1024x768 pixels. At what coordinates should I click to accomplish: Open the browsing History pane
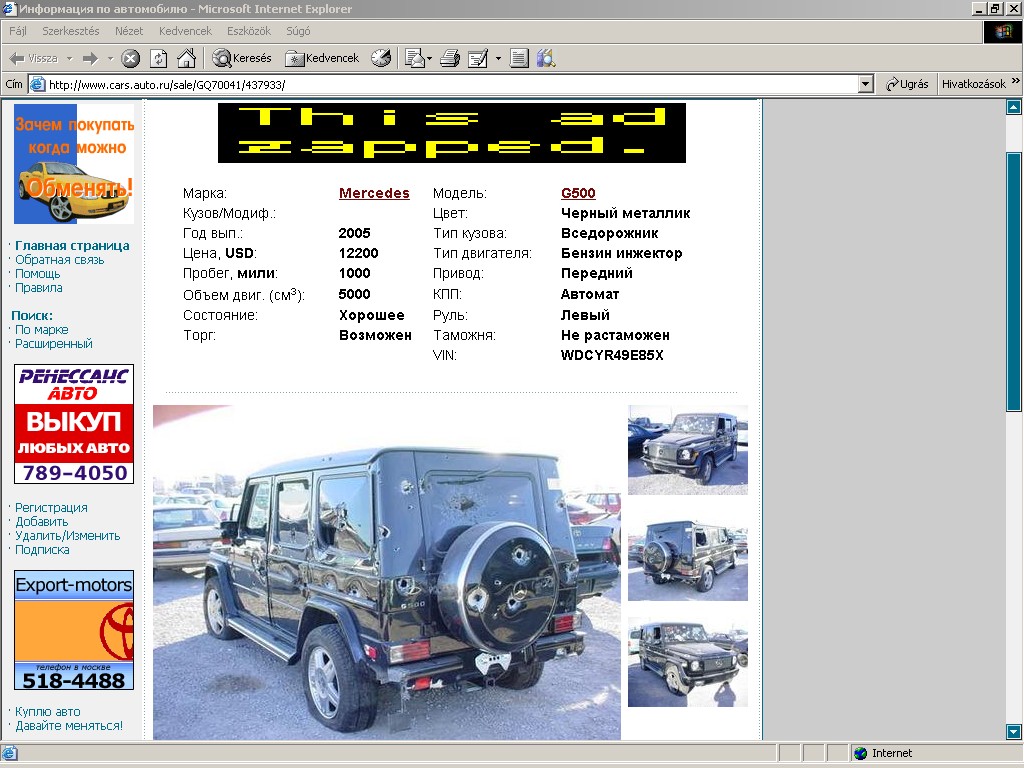pos(381,59)
